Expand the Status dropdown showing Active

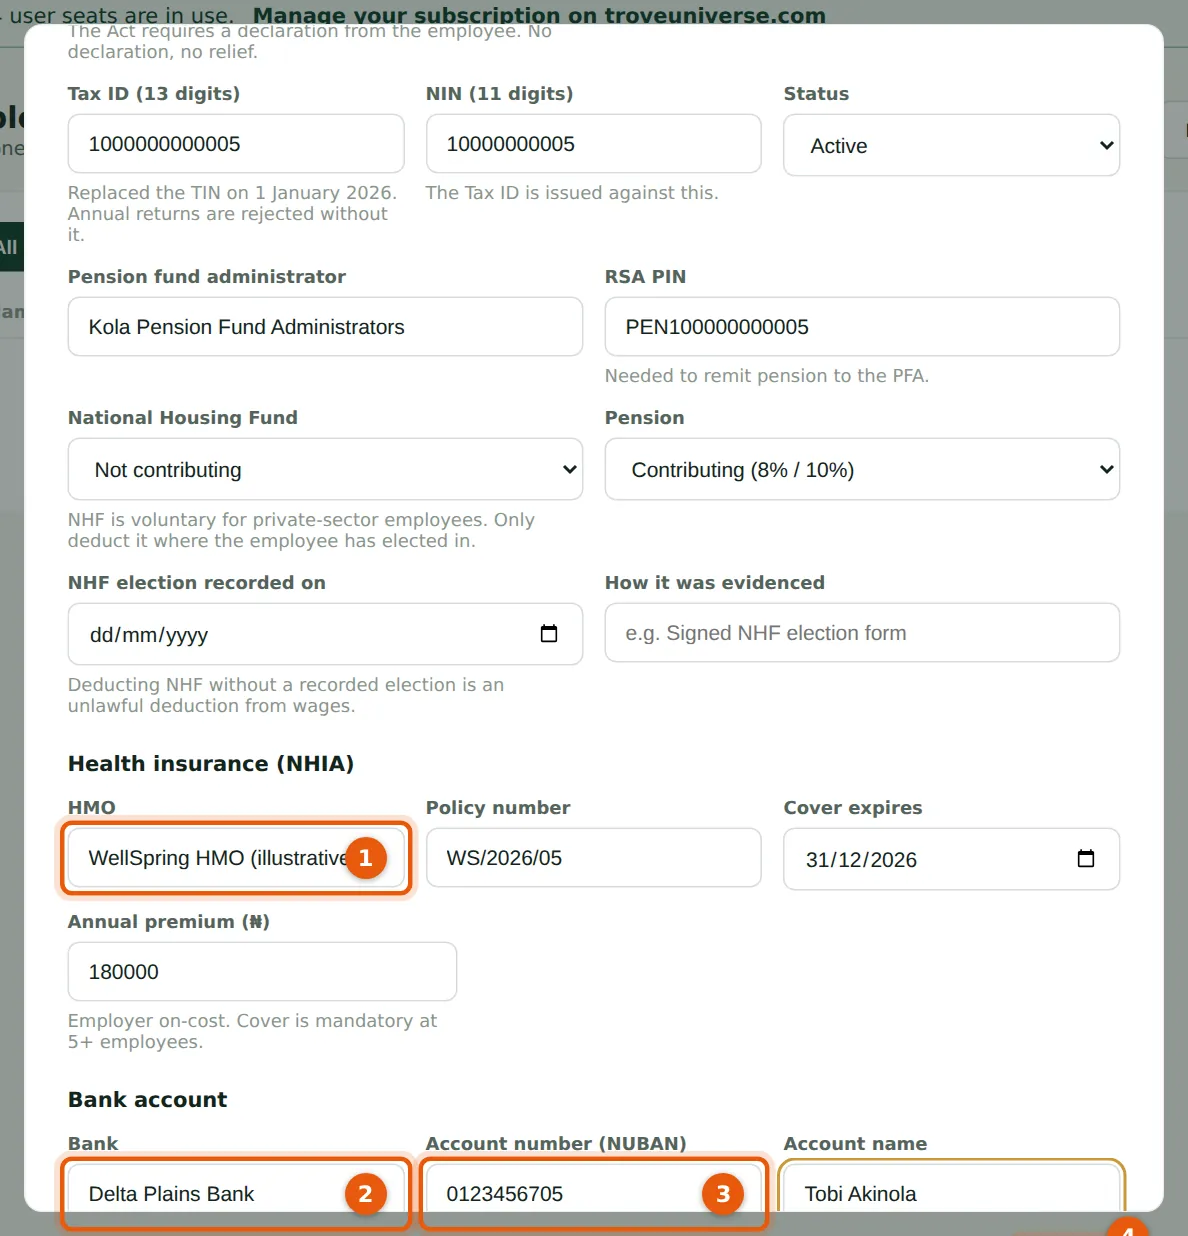click(x=951, y=146)
